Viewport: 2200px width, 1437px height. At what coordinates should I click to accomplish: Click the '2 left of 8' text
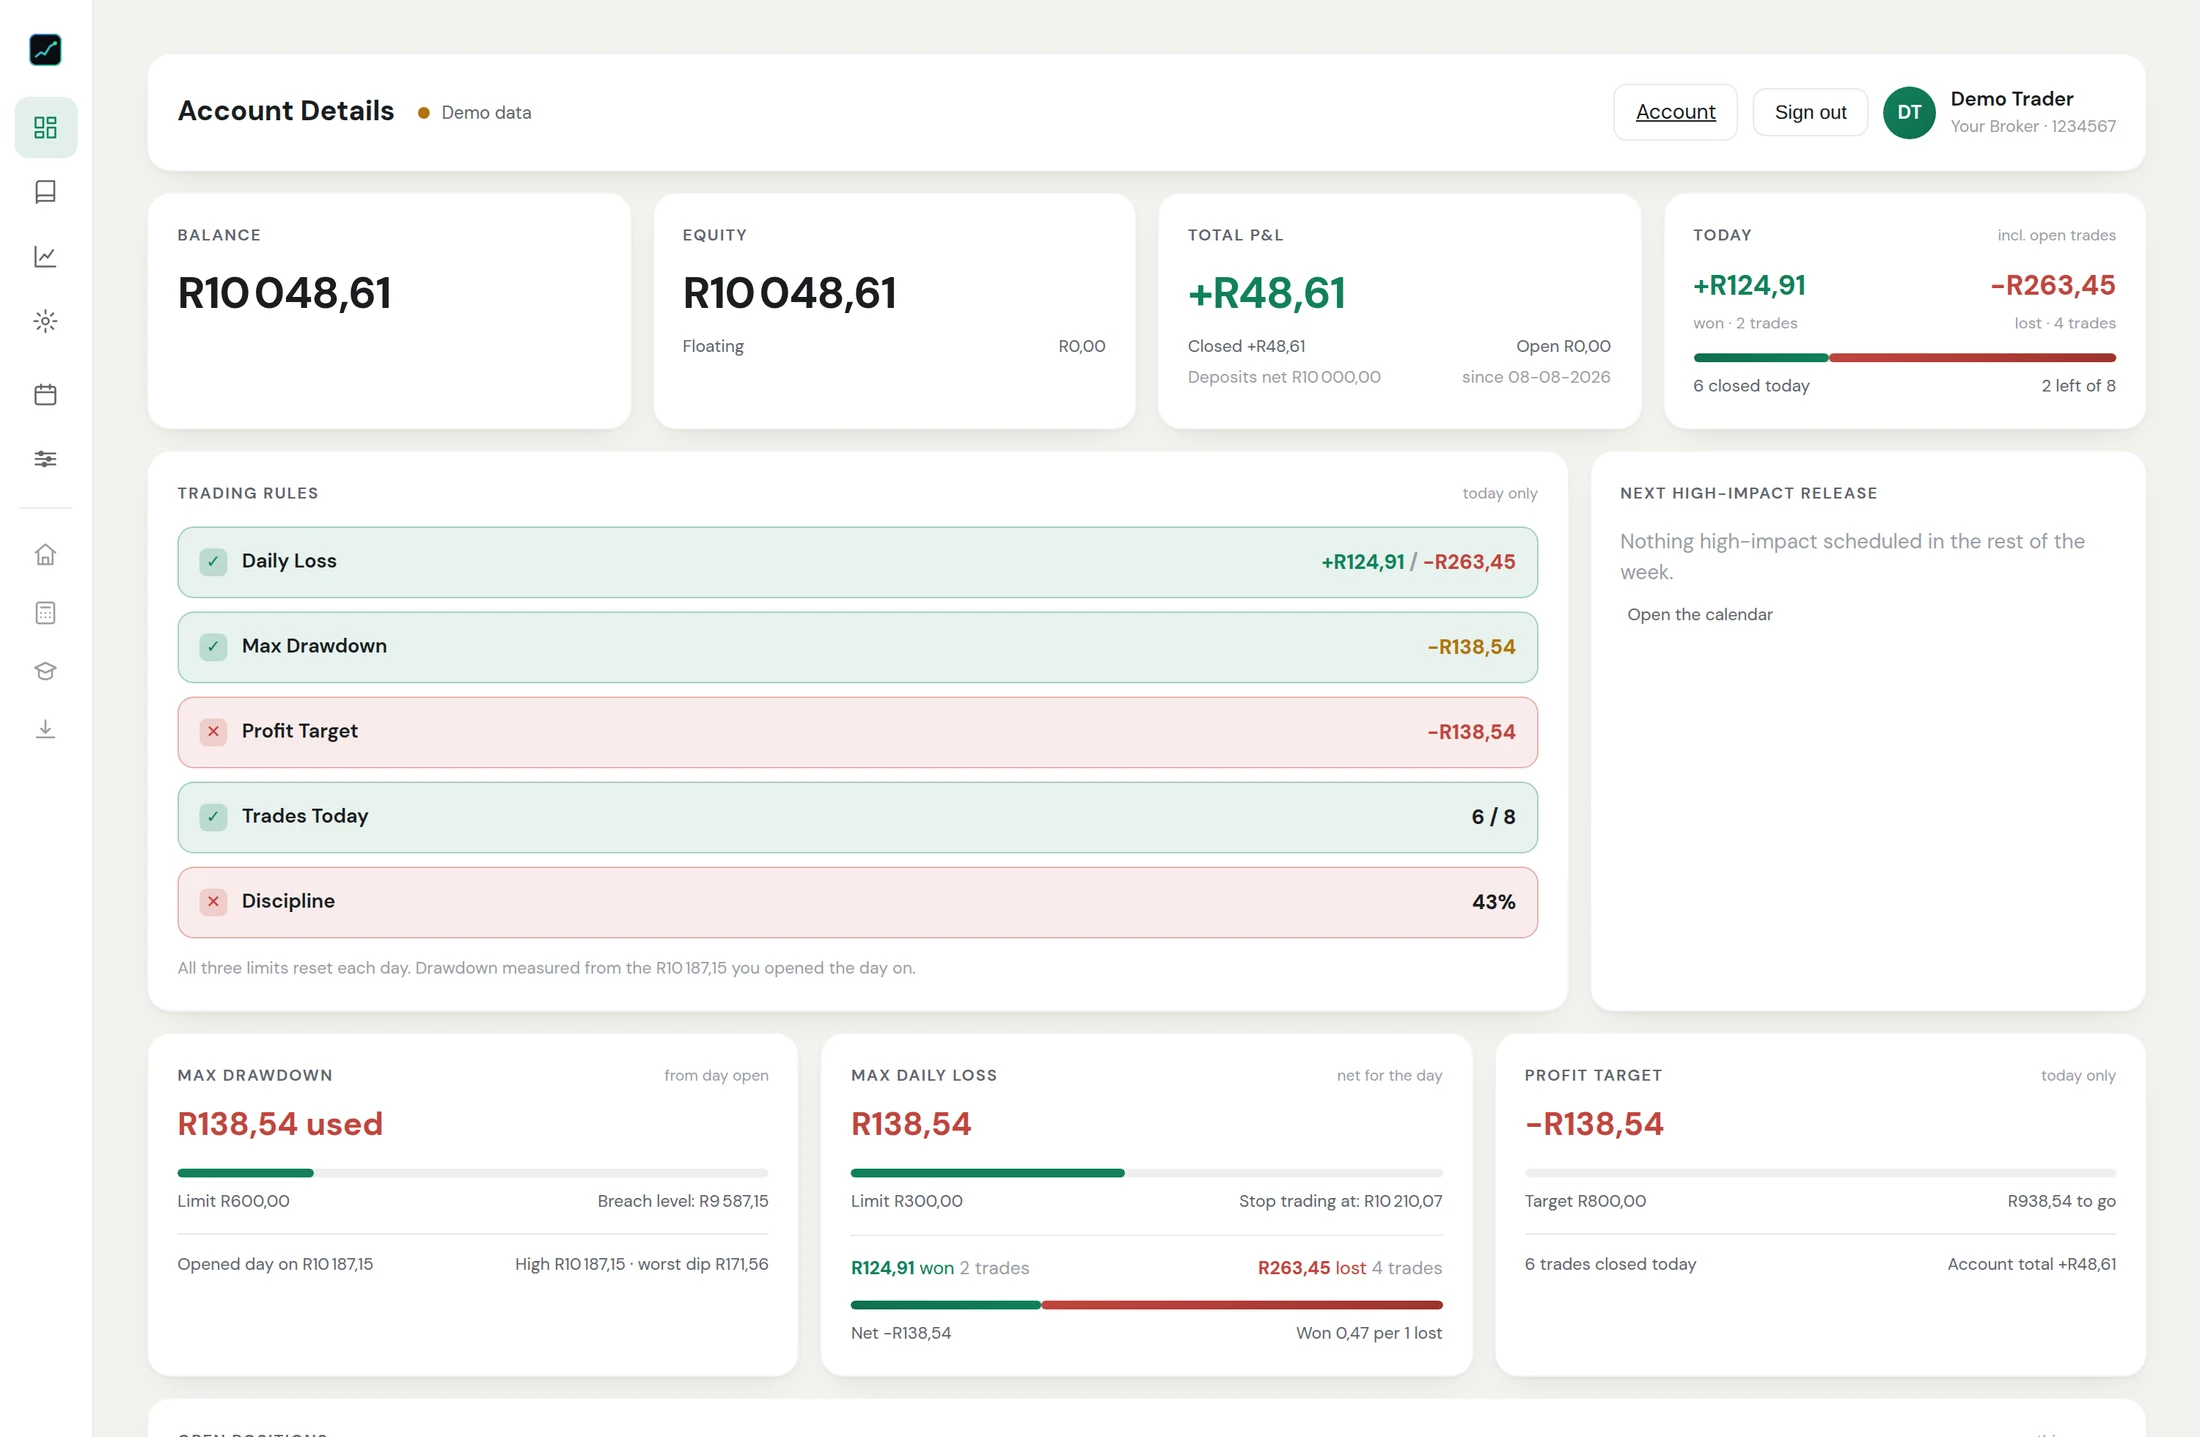point(2078,386)
